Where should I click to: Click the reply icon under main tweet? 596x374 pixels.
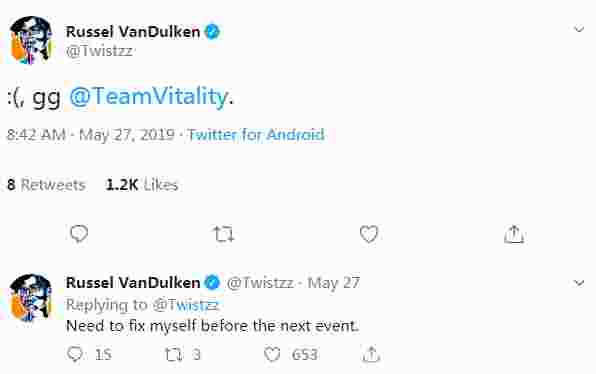coord(79,234)
